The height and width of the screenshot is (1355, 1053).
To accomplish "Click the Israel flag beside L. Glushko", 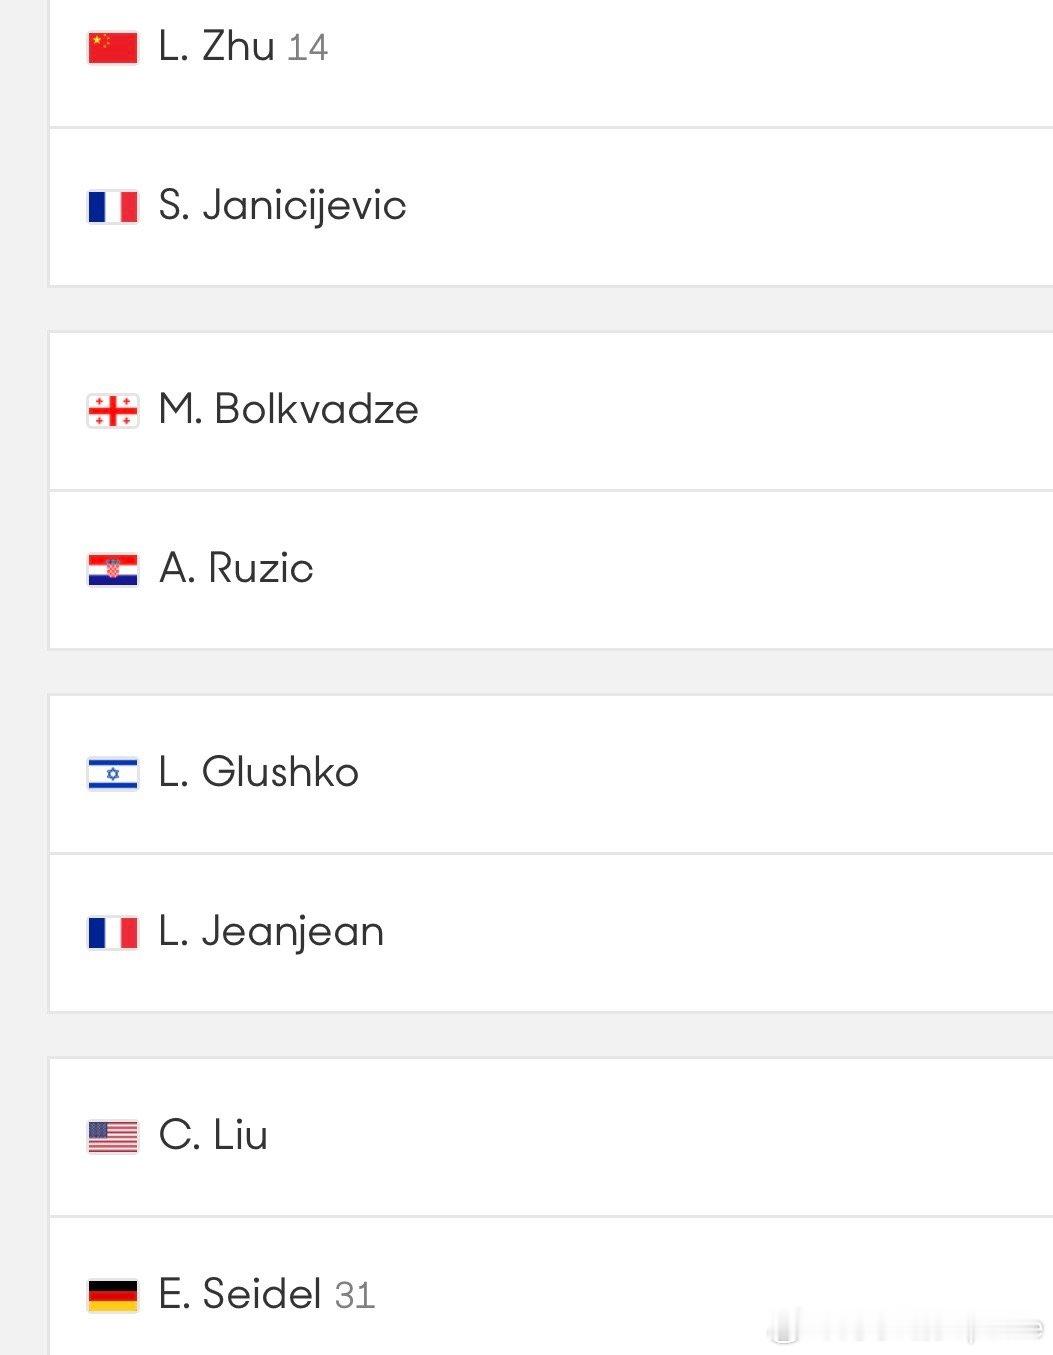I will (x=112, y=773).
